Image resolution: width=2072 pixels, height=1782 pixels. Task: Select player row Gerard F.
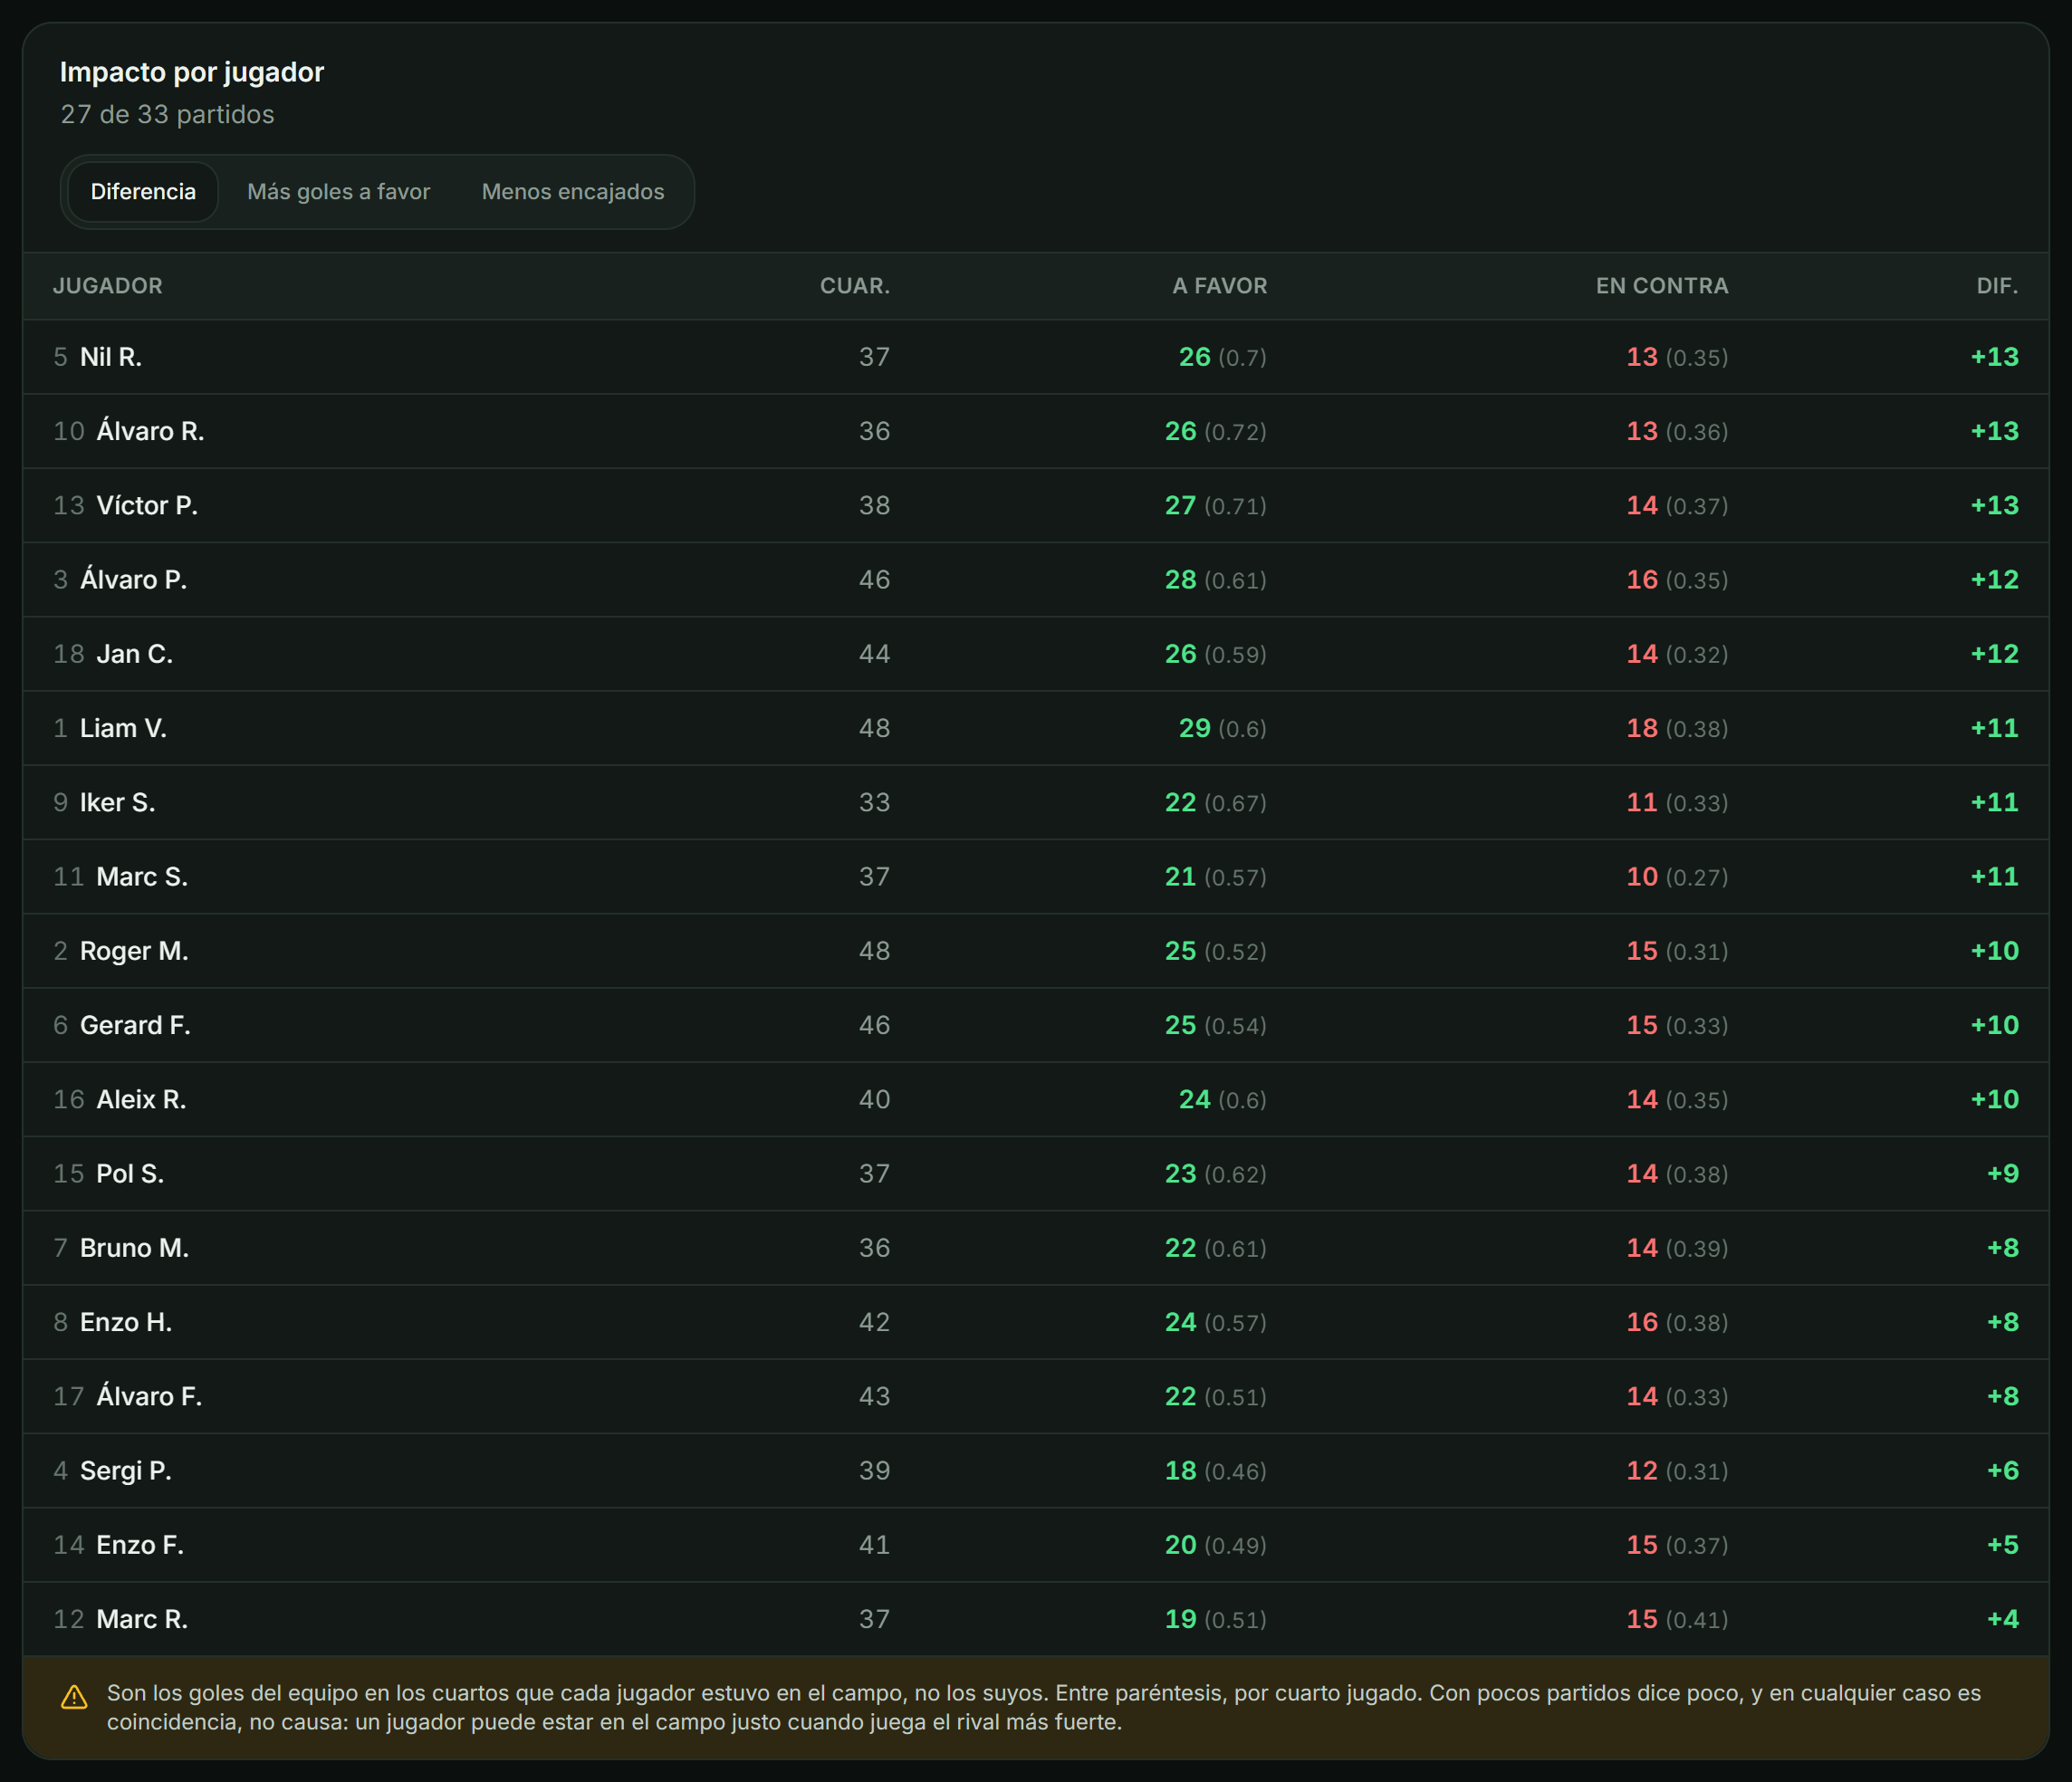[x=1036, y=1025]
